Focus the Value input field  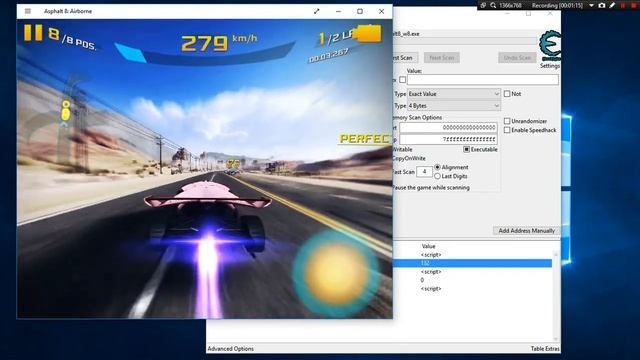pos(483,80)
